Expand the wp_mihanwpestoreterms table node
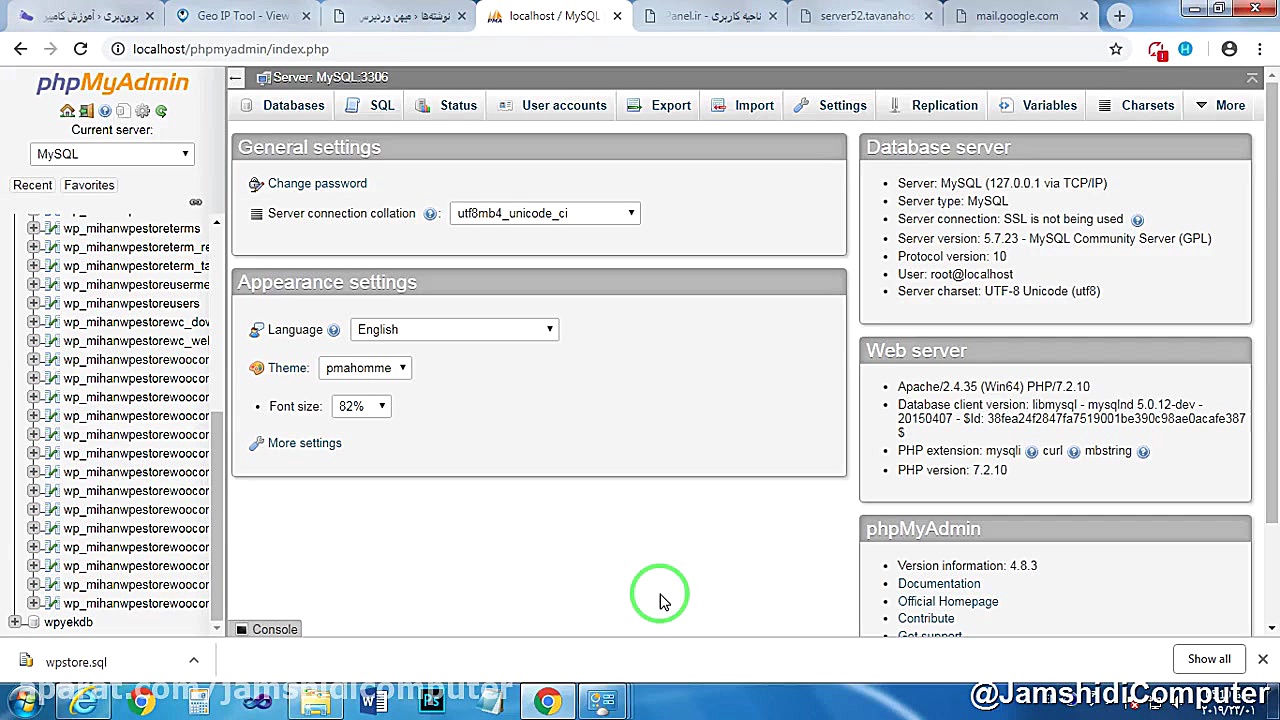Image resolution: width=1280 pixels, height=720 pixels. (x=33, y=228)
